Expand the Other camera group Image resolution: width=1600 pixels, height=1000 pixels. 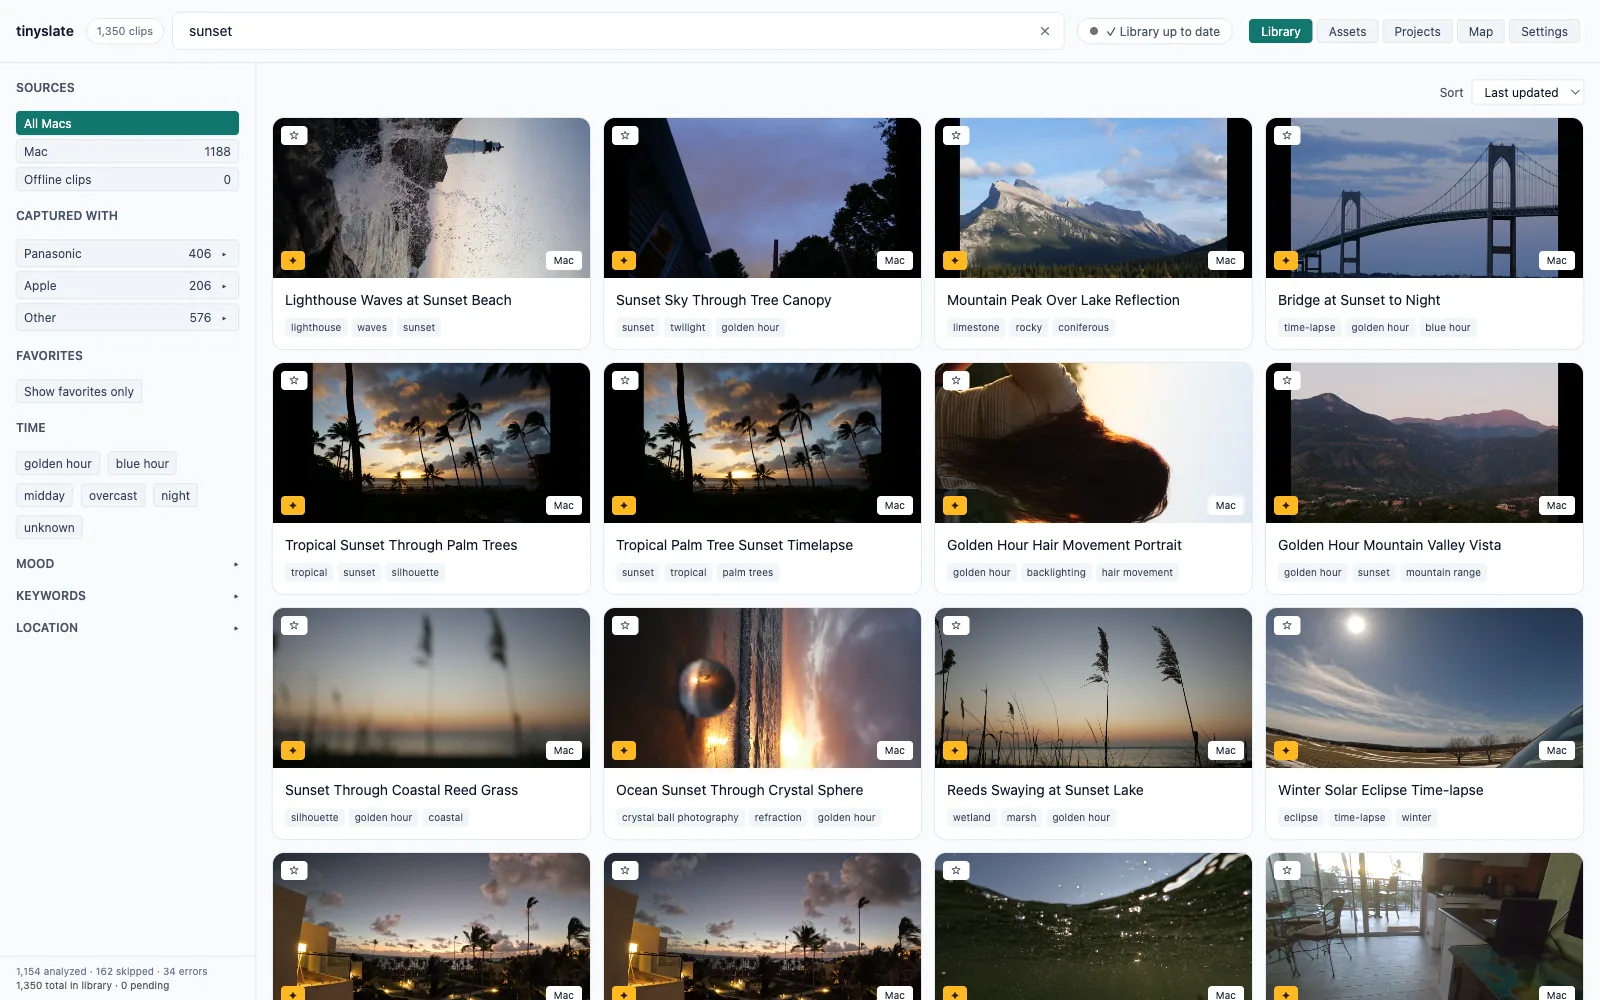point(127,317)
